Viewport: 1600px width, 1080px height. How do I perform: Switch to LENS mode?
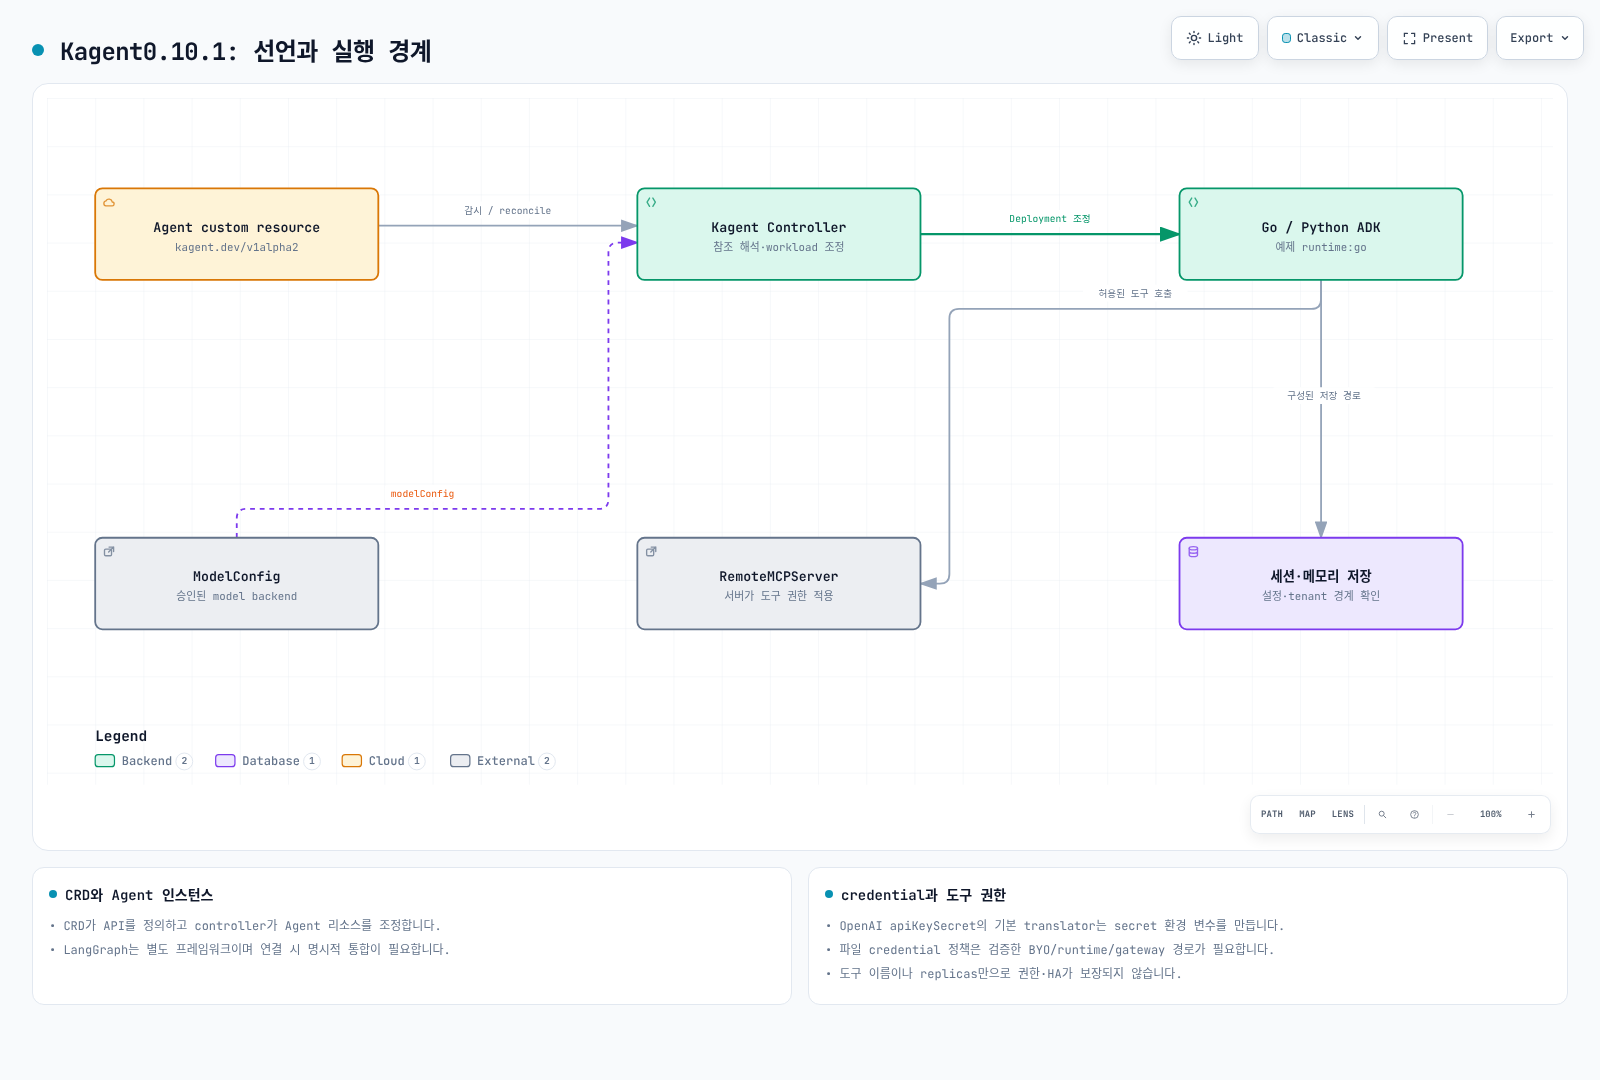[x=1343, y=814]
